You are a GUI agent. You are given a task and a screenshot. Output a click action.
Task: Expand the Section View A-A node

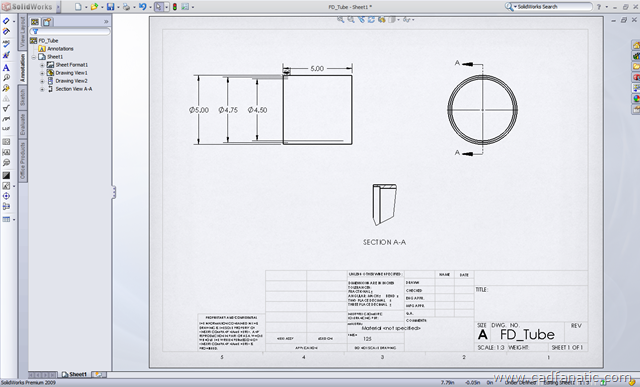[x=42, y=89]
